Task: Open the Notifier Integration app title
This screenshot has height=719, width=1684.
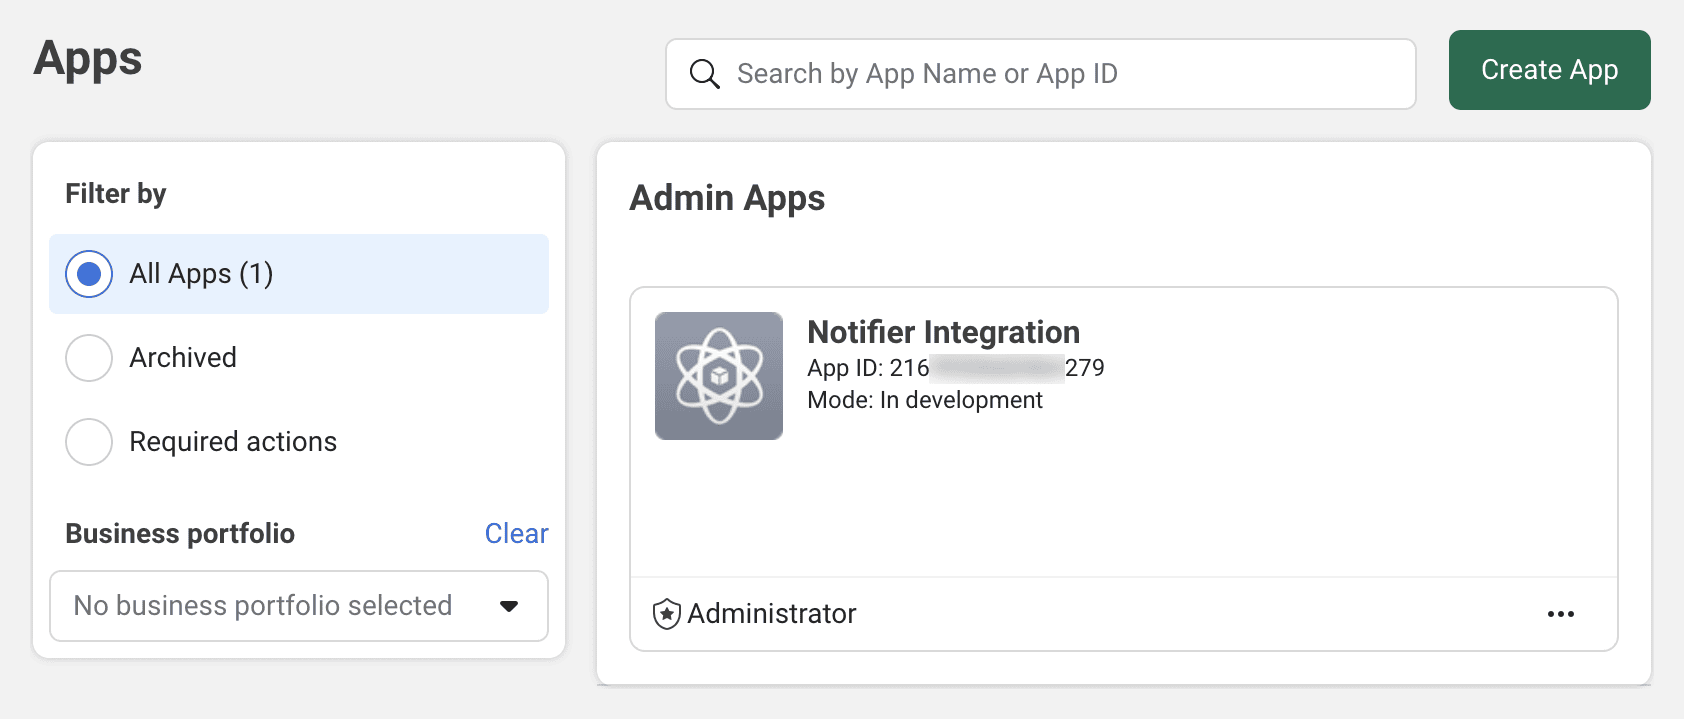Action: [944, 332]
